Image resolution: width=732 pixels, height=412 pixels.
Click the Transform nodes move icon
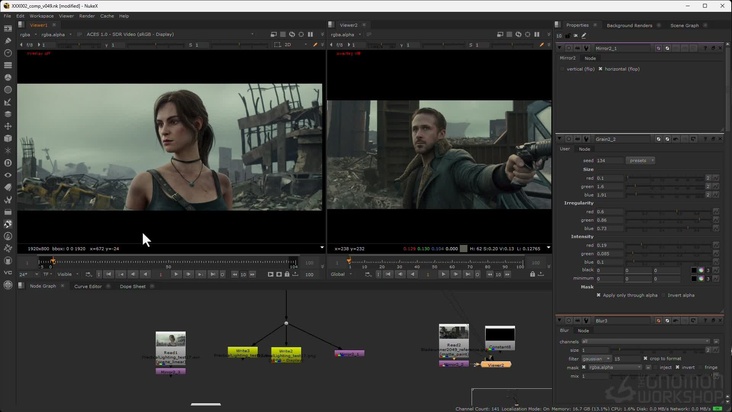pyautogui.click(x=8, y=126)
